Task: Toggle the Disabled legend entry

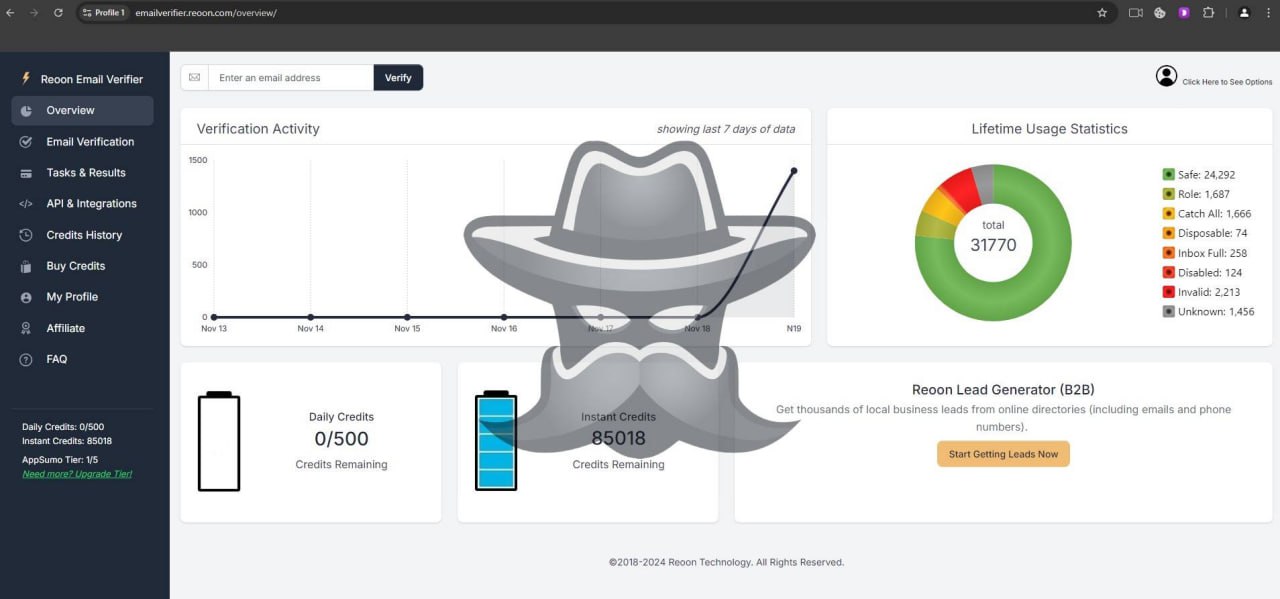Action: 1202,272
